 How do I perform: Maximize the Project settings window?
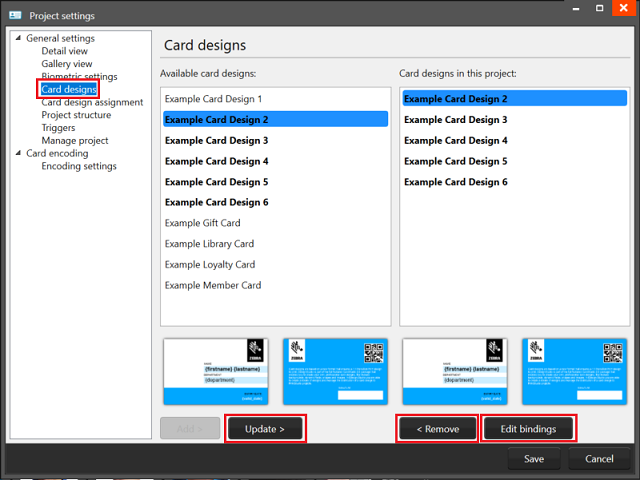coord(600,8)
